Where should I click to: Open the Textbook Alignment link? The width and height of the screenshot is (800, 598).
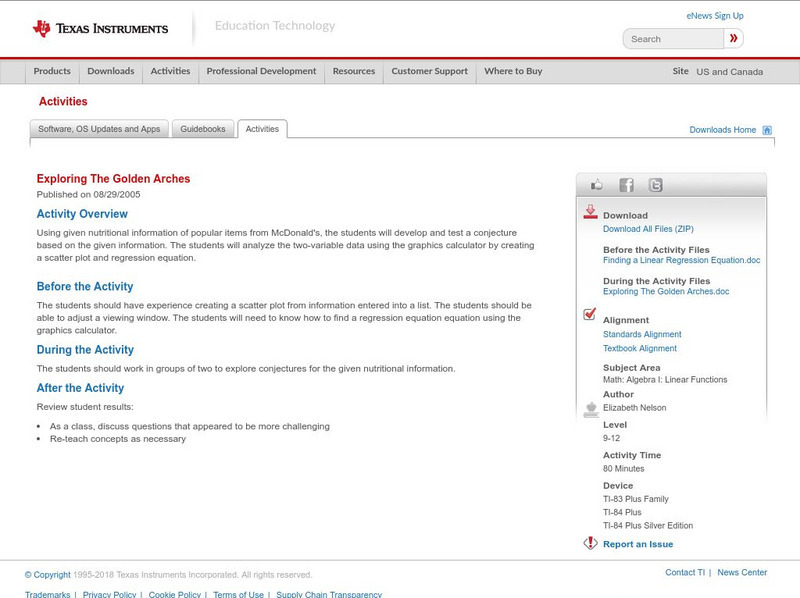coord(640,348)
